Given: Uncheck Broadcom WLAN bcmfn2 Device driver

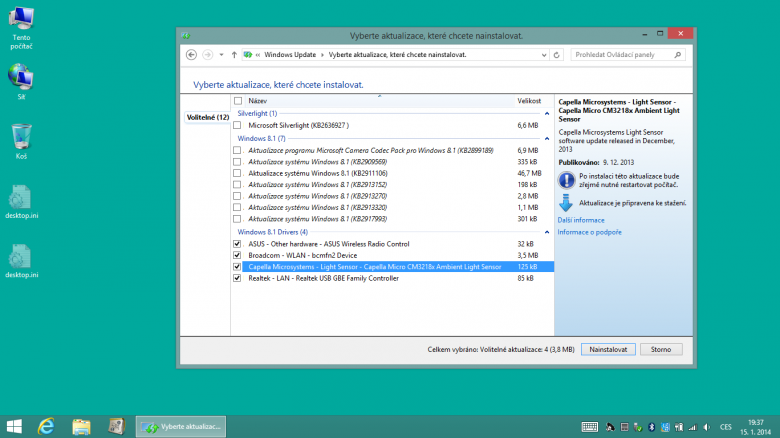Looking at the screenshot, I should click(x=237, y=255).
